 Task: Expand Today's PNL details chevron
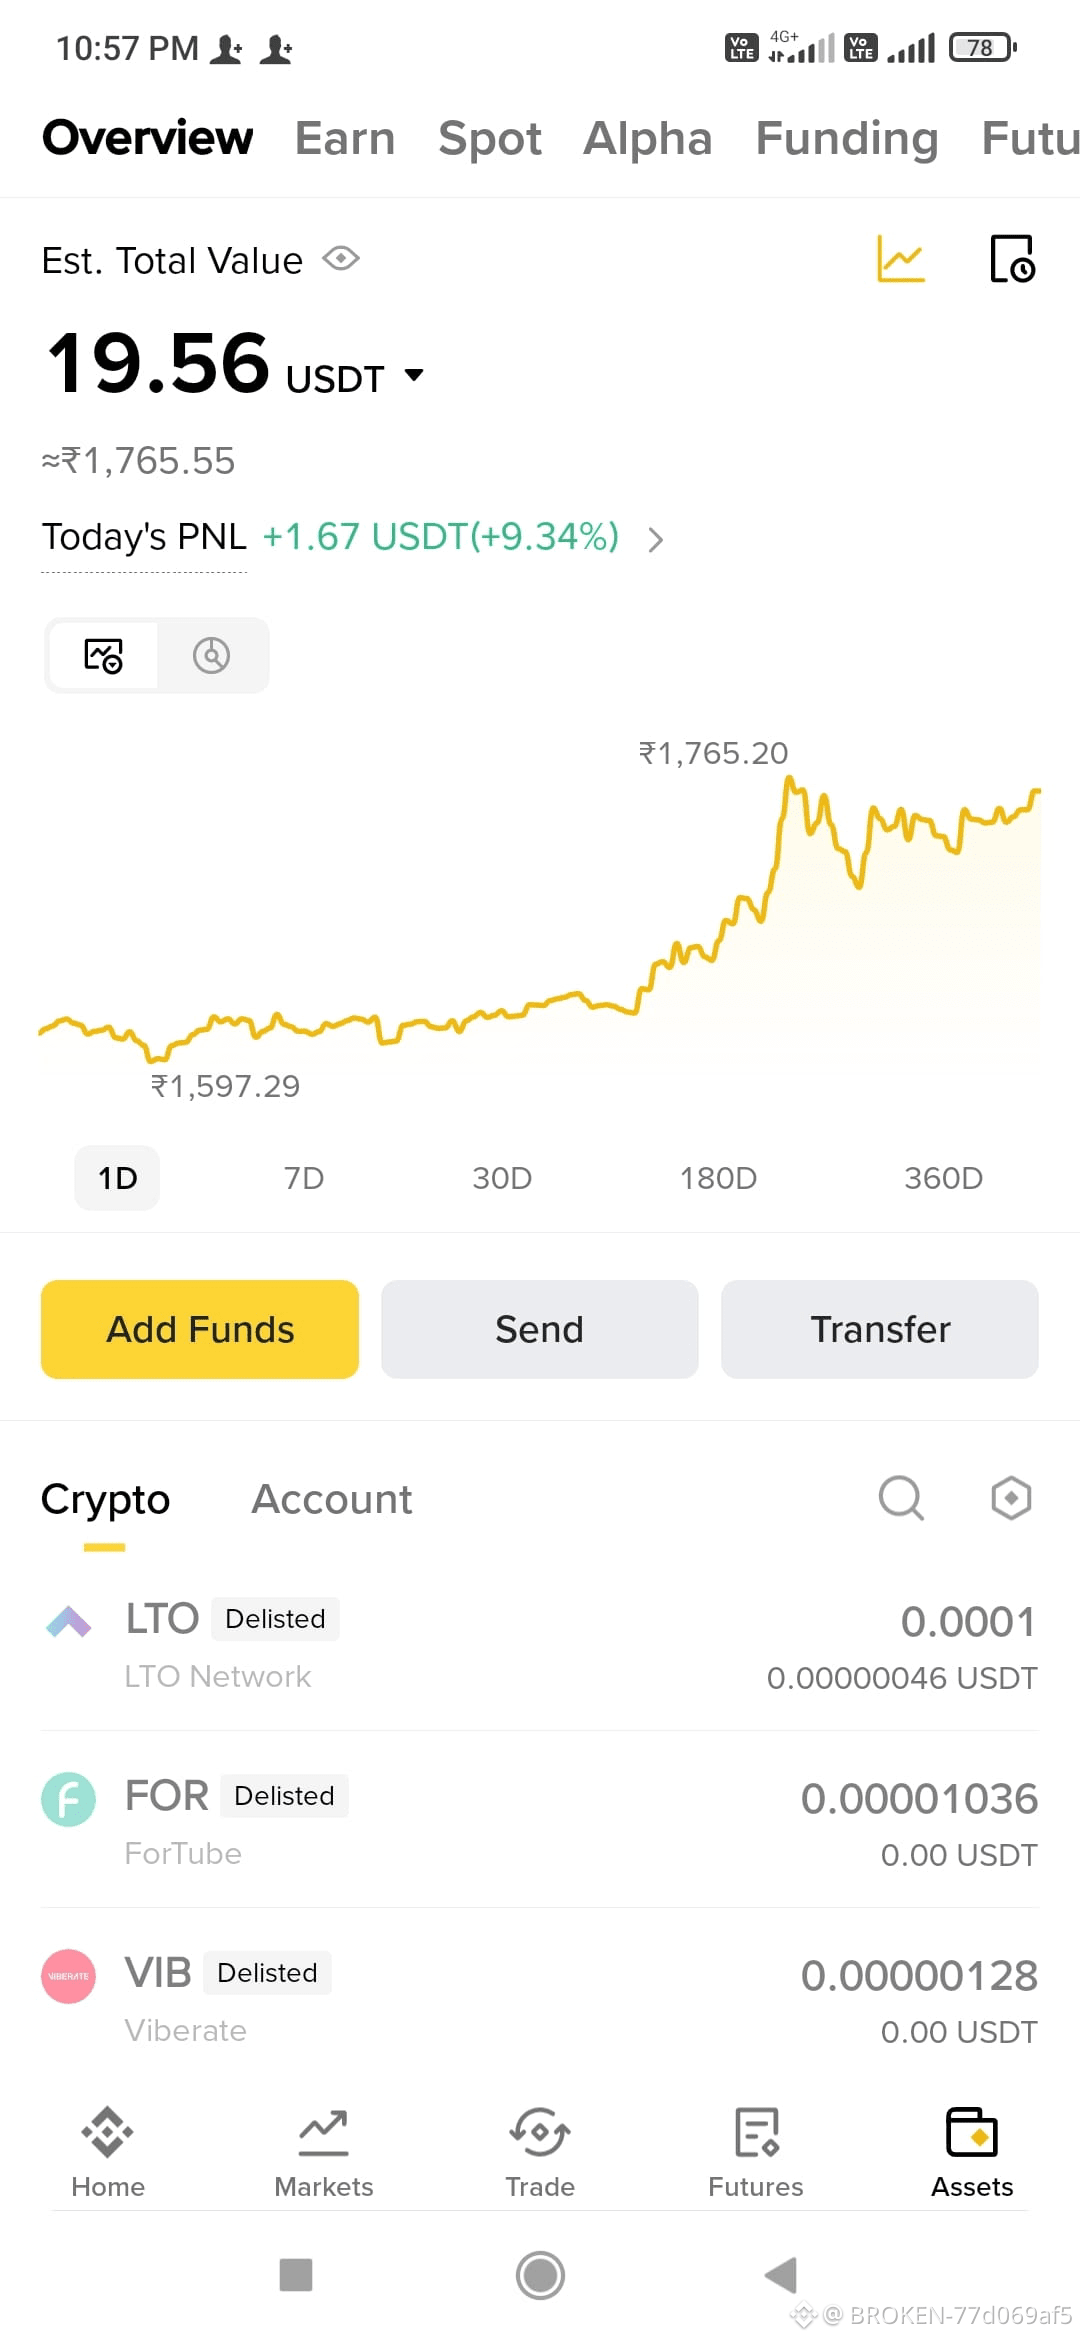pyautogui.click(x=655, y=540)
